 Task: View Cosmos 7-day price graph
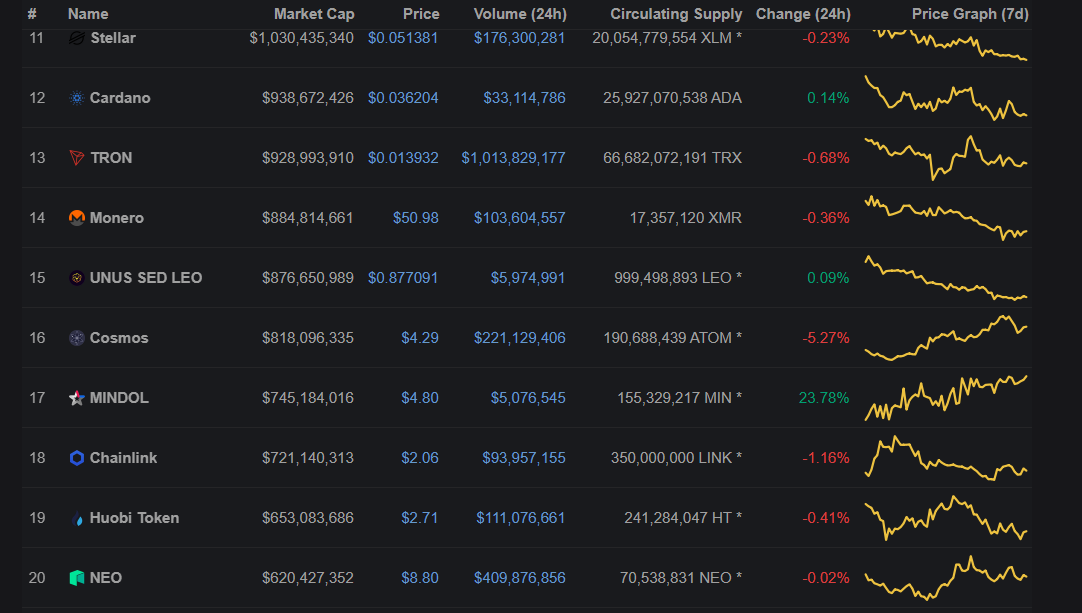pyautogui.click(x=946, y=338)
